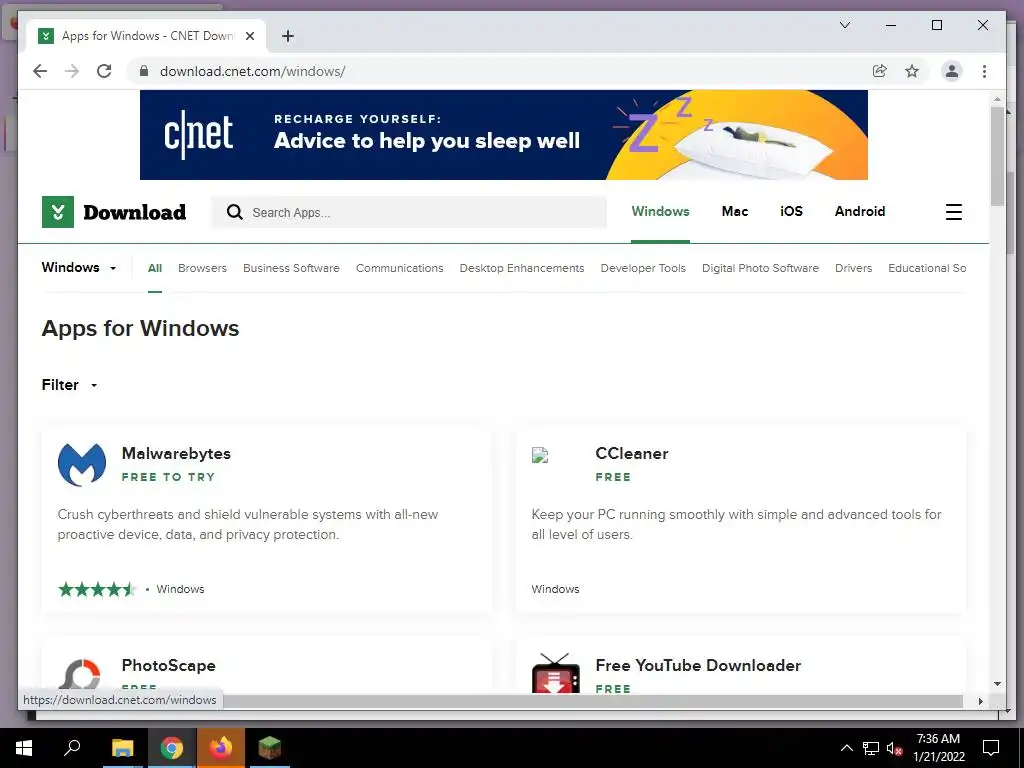Click the green Download logo icon

57,212
